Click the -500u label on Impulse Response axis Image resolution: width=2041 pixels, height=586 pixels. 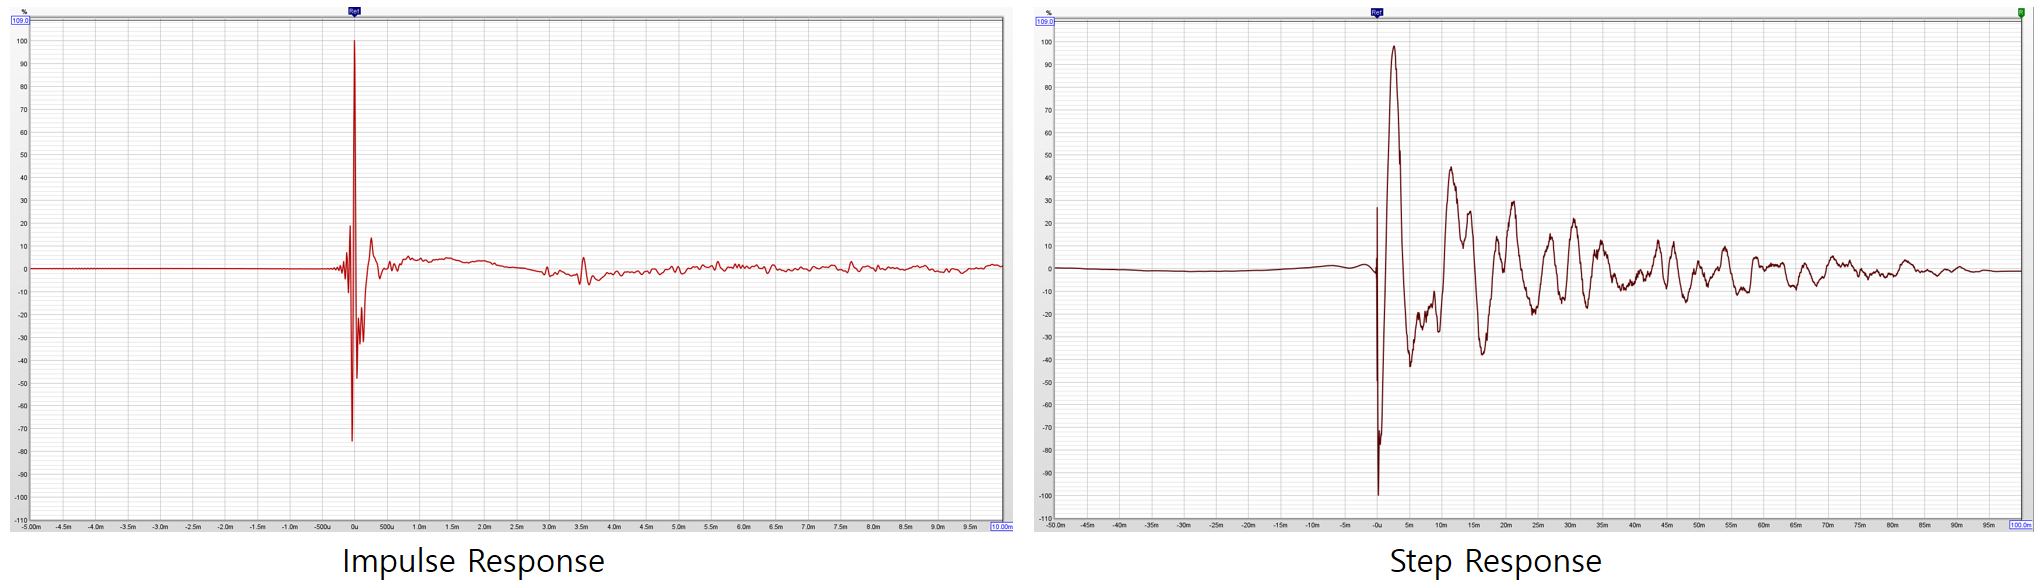coord(322,526)
